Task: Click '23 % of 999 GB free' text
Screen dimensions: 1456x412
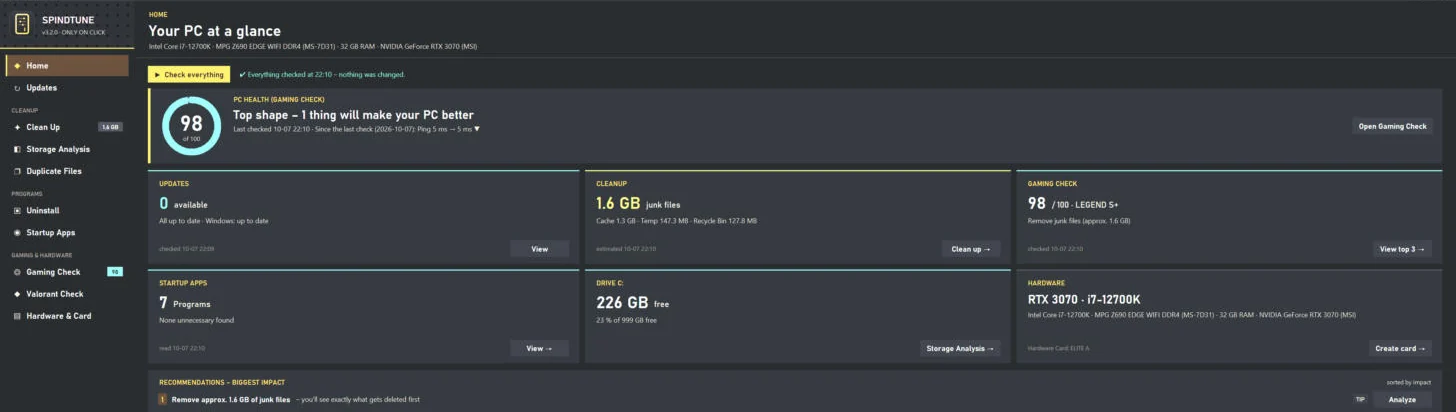Action: tap(627, 319)
